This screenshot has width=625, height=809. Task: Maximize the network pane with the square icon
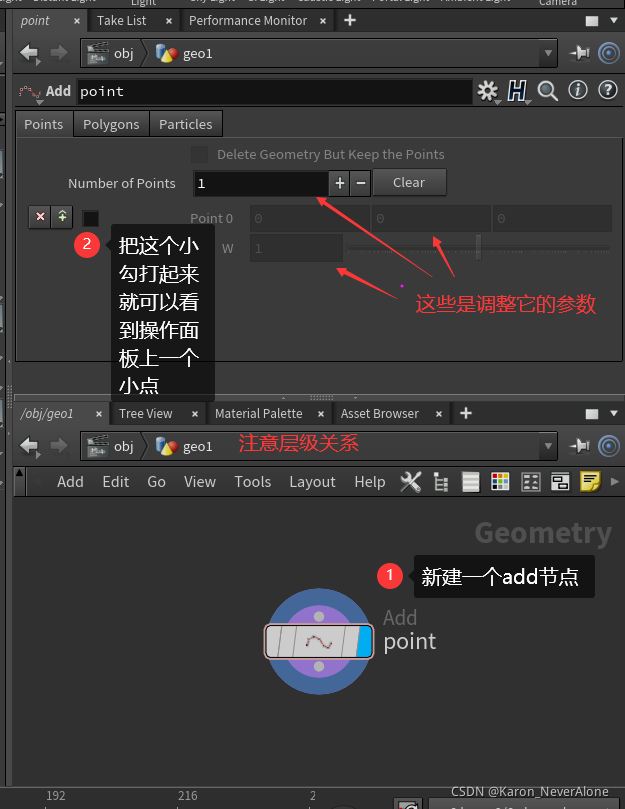[x=592, y=414]
